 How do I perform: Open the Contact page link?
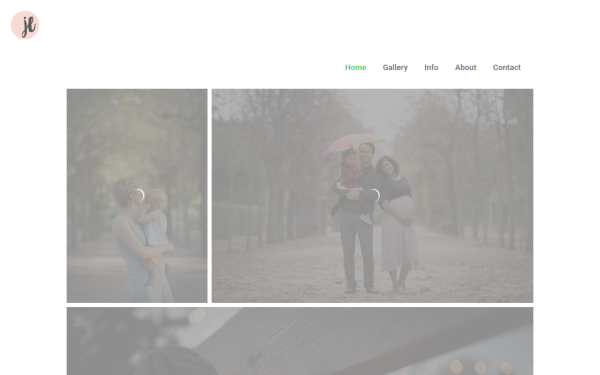507,67
